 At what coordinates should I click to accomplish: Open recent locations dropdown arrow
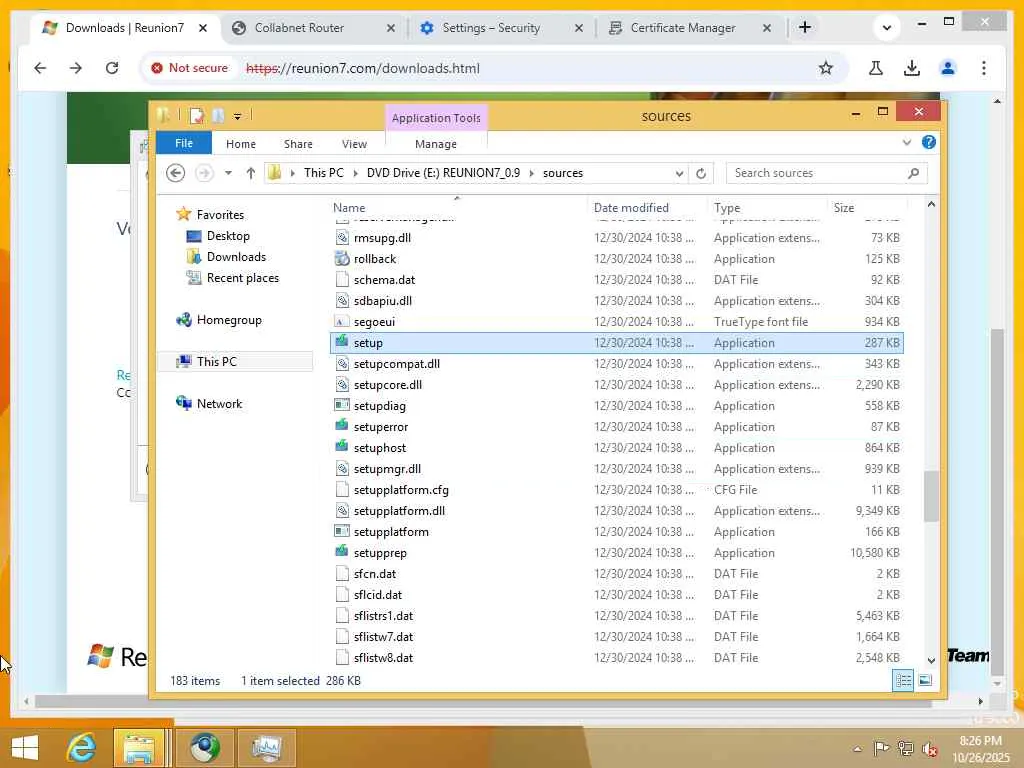click(228, 173)
